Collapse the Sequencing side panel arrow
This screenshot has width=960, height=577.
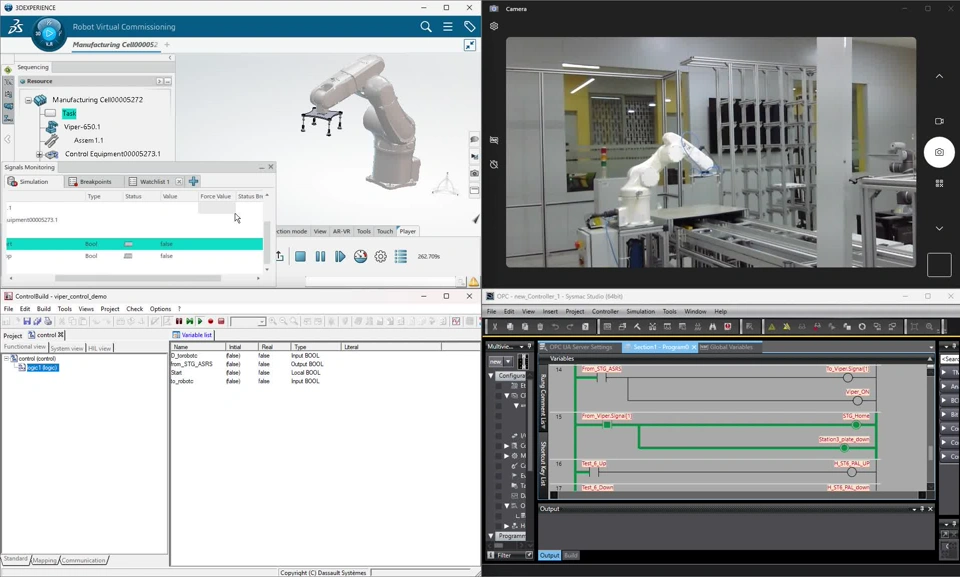(x=170, y=58)
